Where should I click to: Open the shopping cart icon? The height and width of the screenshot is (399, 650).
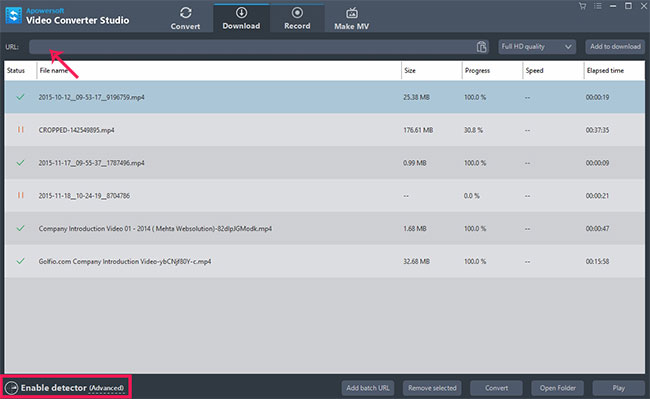582,6
